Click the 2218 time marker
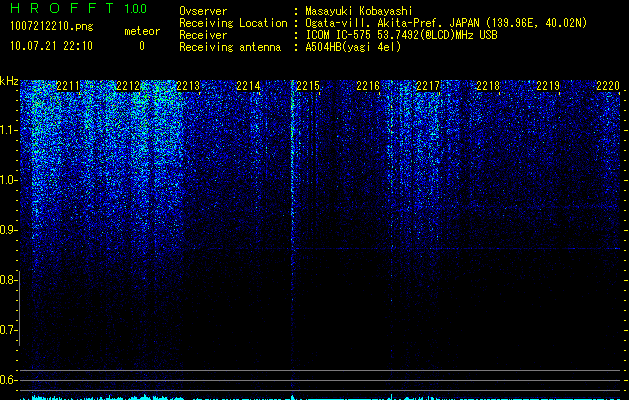Screen dimensions: 629x400 (488, 86)
